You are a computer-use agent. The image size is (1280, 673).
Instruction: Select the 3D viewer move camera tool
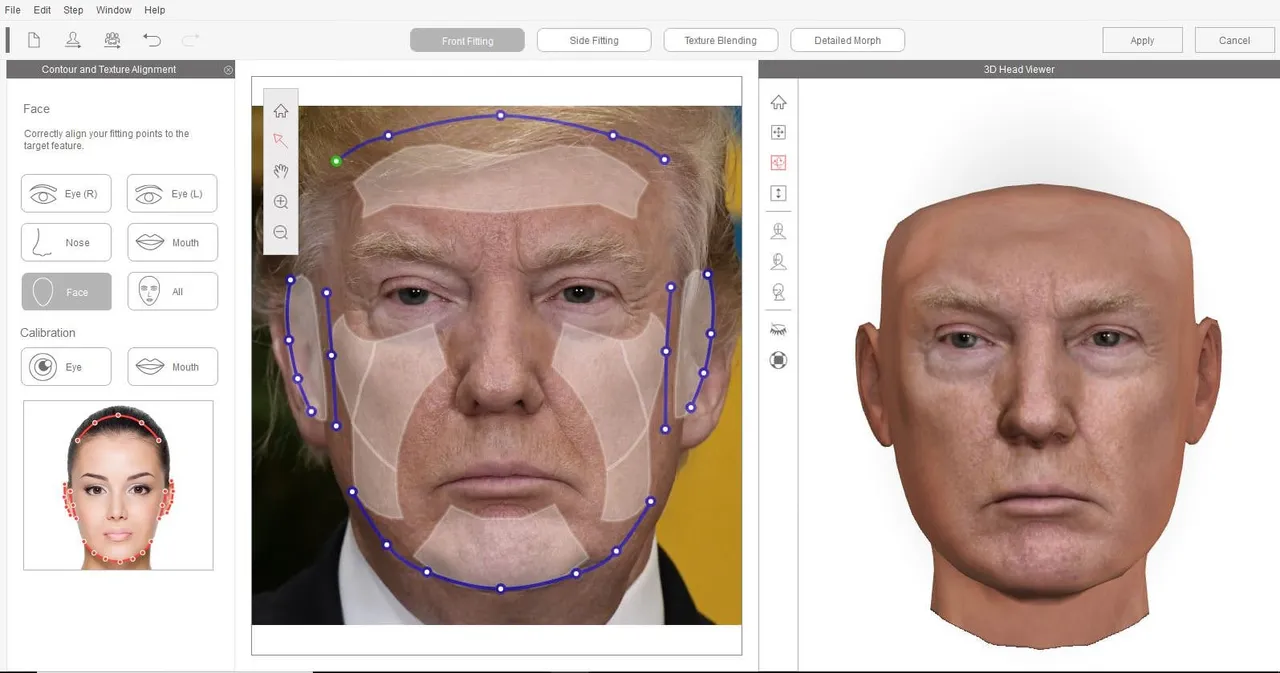click(778, 132)
